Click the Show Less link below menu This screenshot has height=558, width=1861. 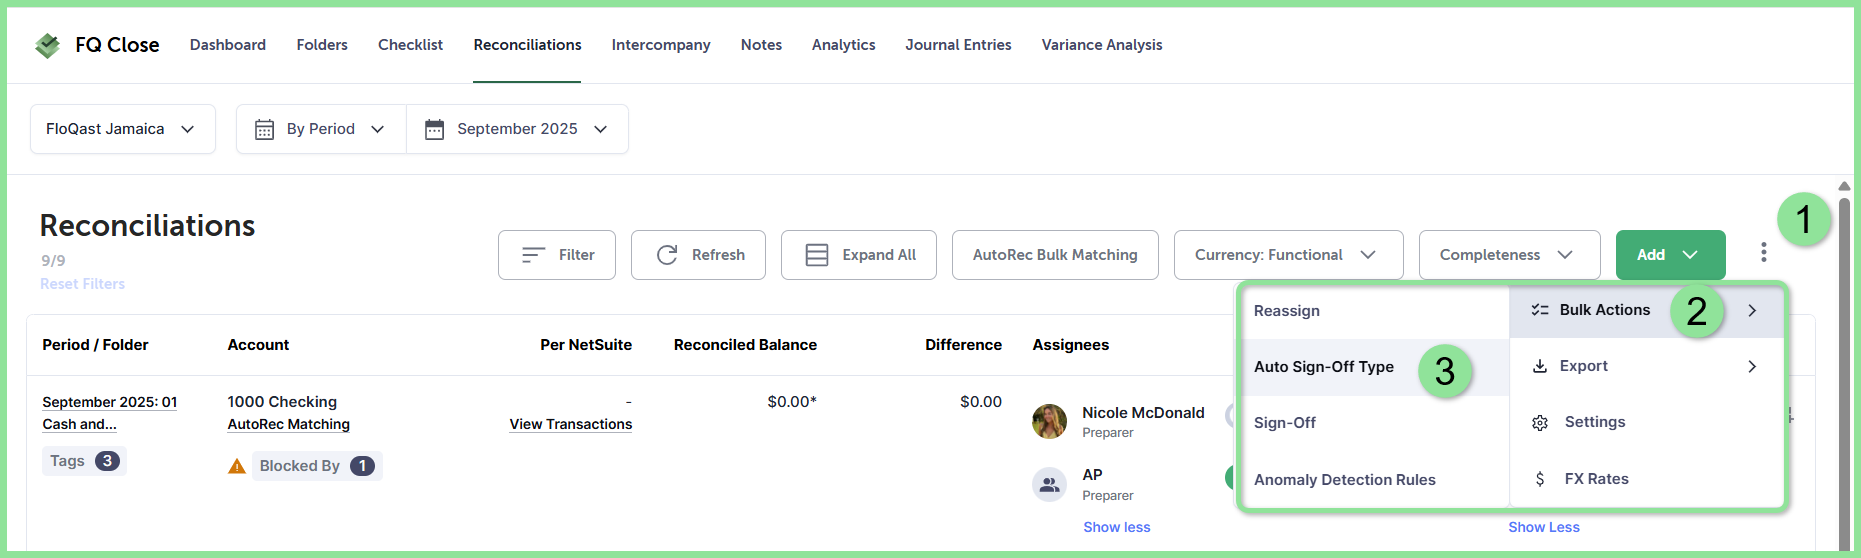click(1544, 527)
